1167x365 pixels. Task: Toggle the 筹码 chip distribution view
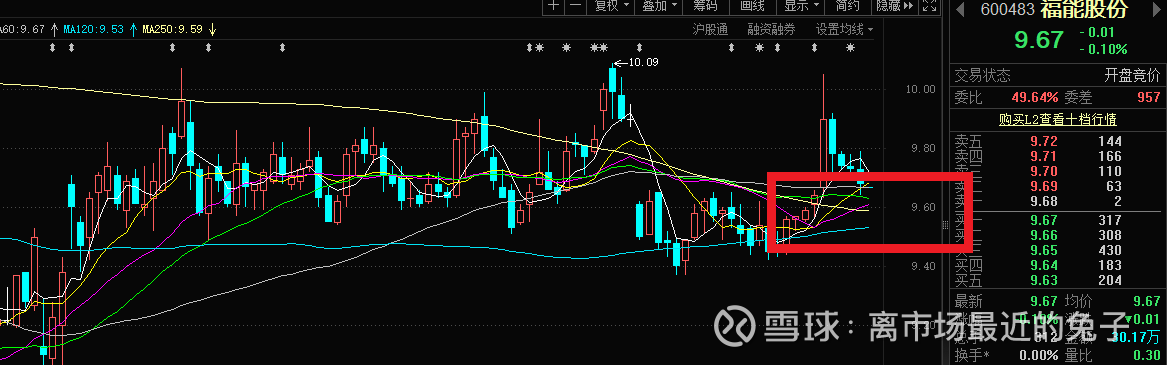click(706, 6)
